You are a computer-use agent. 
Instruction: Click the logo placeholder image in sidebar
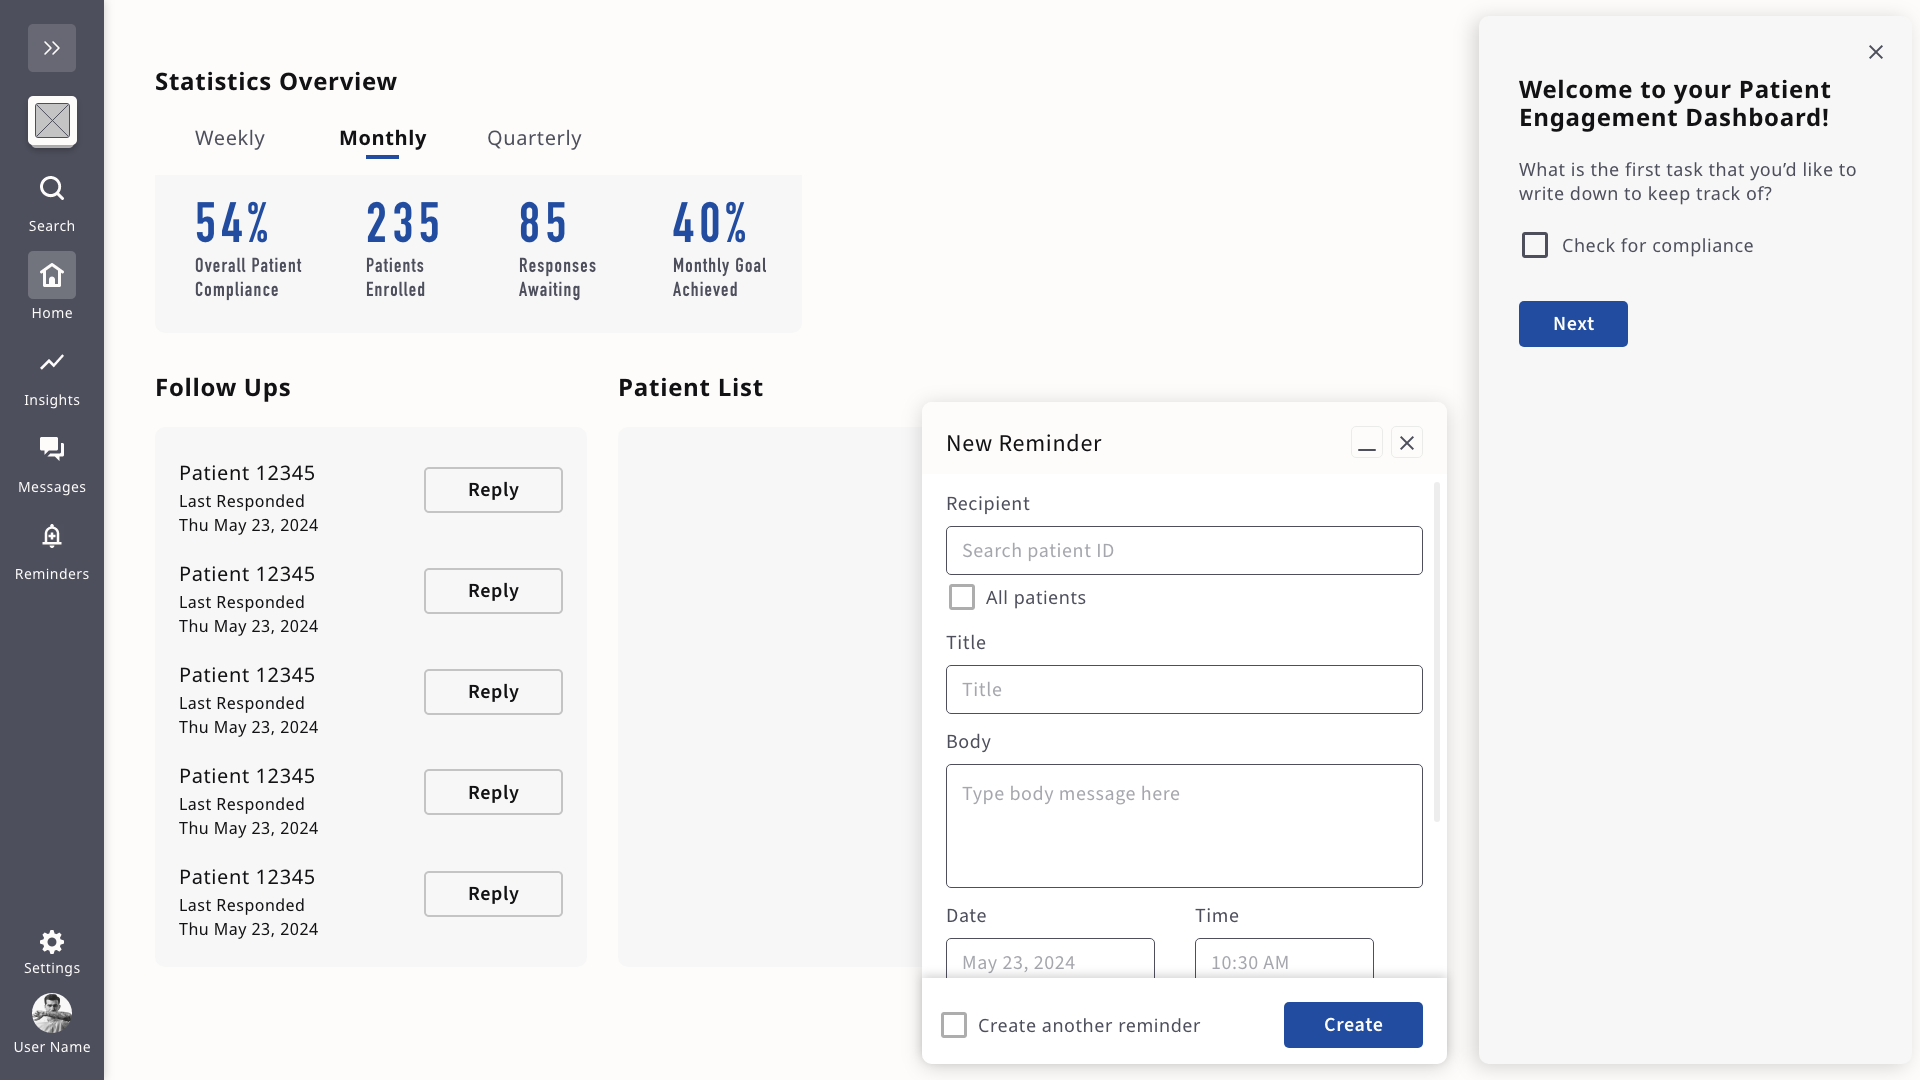pos(52,121)
